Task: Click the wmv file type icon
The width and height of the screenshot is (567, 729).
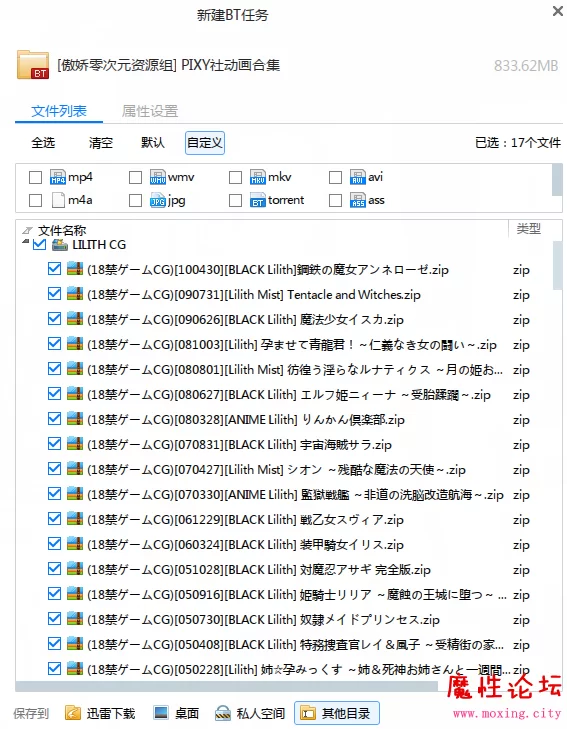Action: click(x=158, y=177)
